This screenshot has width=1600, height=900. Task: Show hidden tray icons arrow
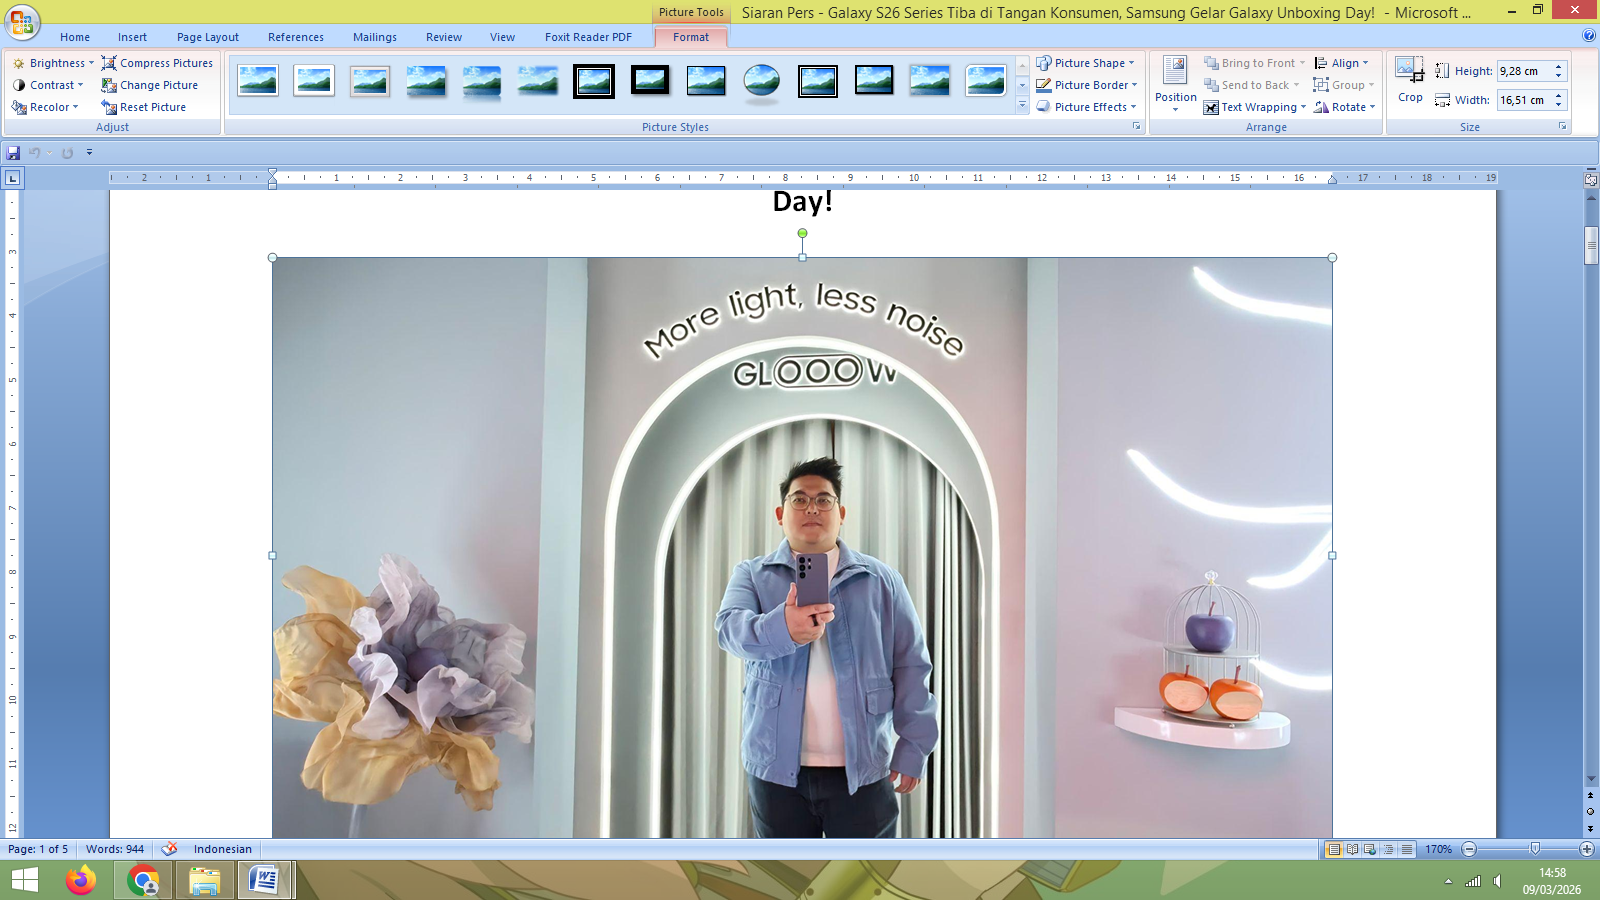pos(1448,881)
